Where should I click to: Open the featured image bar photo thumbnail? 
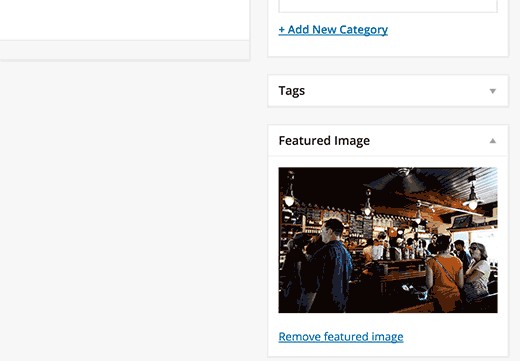tap(388, 240)
